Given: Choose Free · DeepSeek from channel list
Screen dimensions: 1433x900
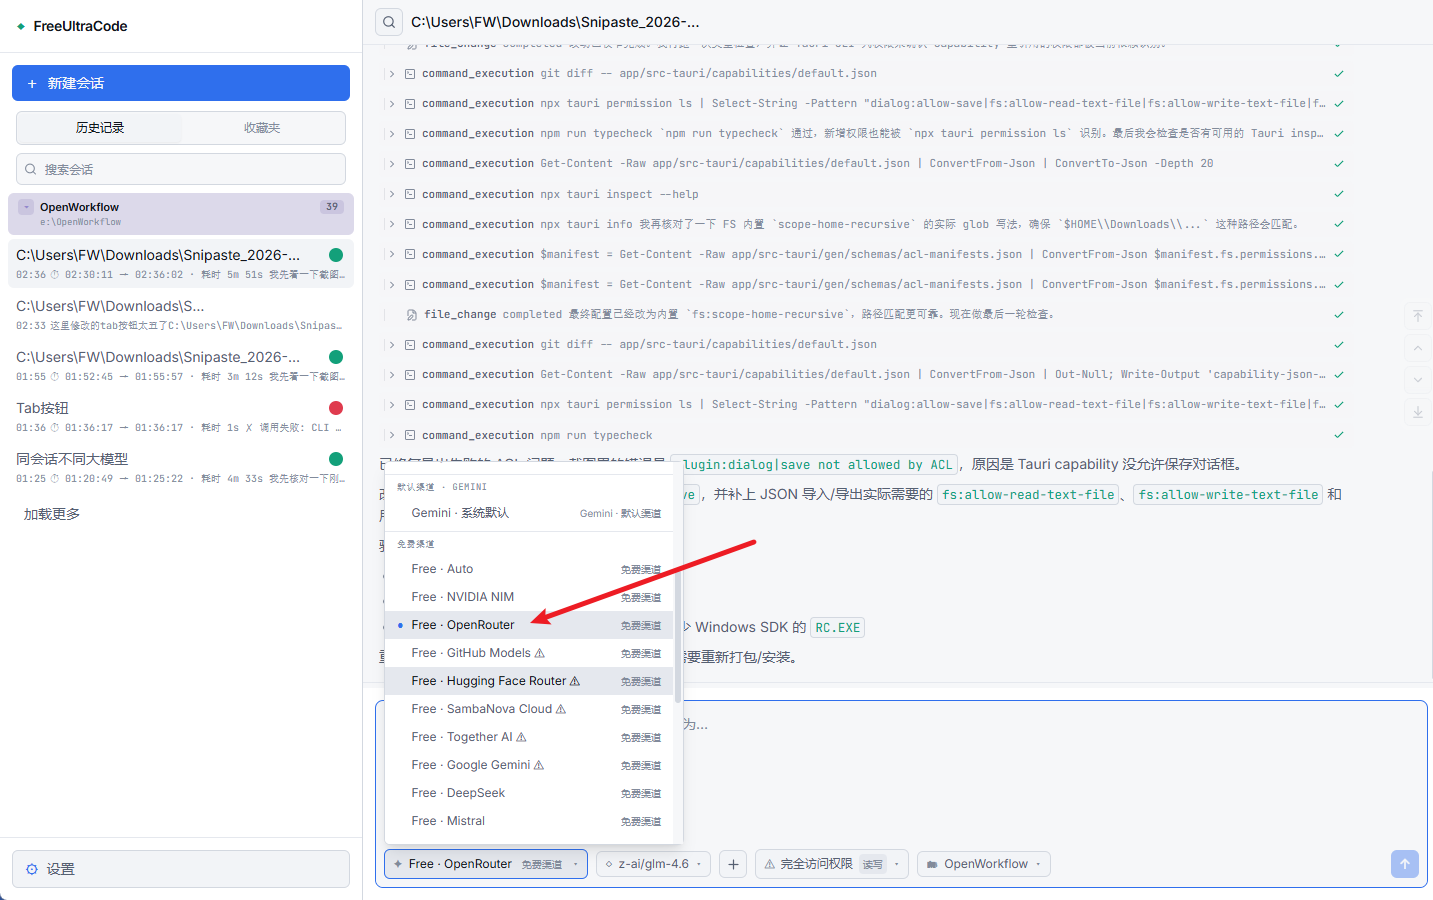Looking at the screenshot, I should pos(530,793).
